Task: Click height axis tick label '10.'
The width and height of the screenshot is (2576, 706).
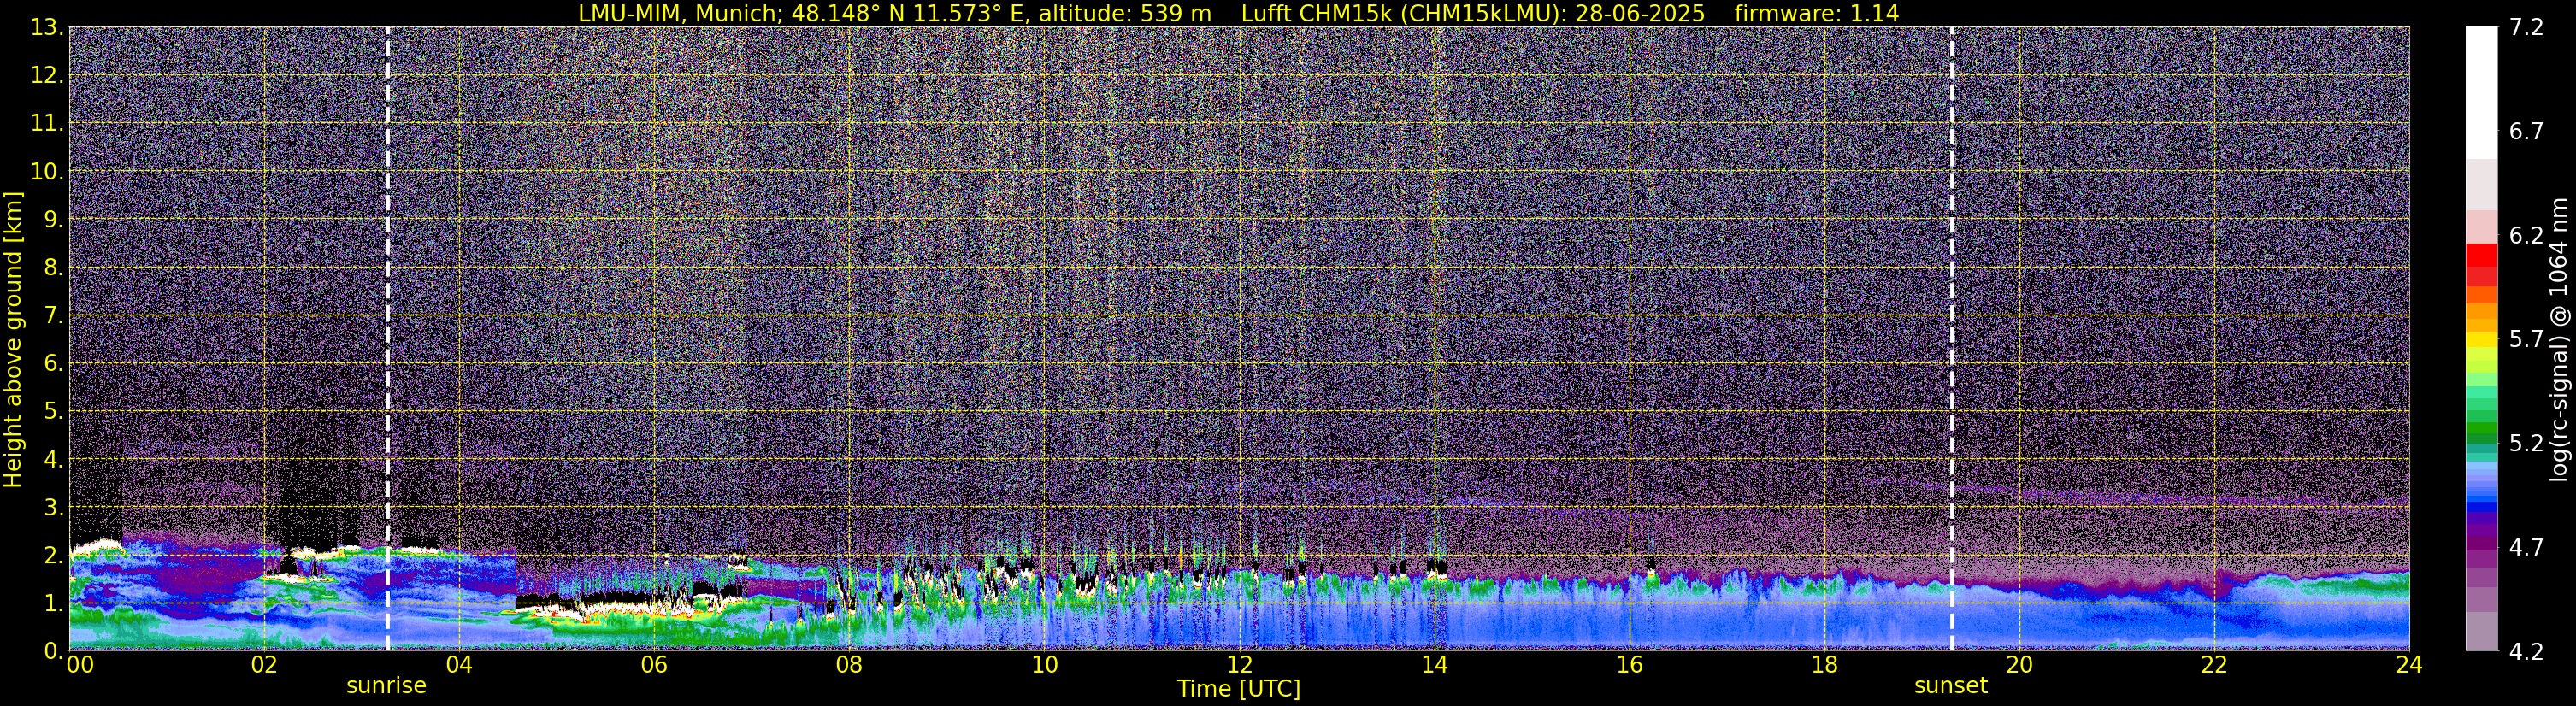Action: (48, 172)
